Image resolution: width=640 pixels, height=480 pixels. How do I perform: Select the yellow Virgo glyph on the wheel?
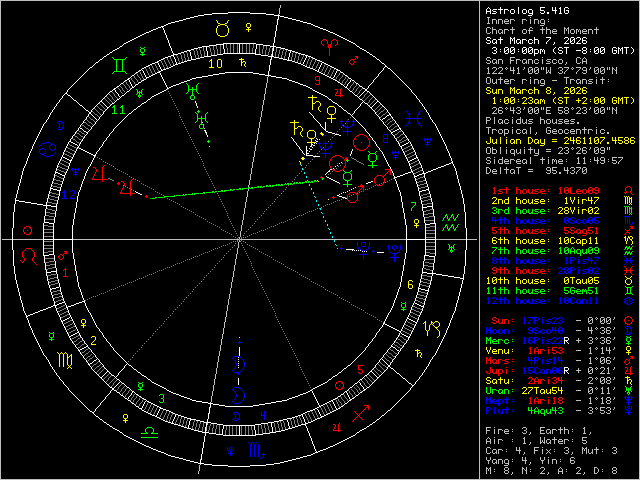(64, 357)
